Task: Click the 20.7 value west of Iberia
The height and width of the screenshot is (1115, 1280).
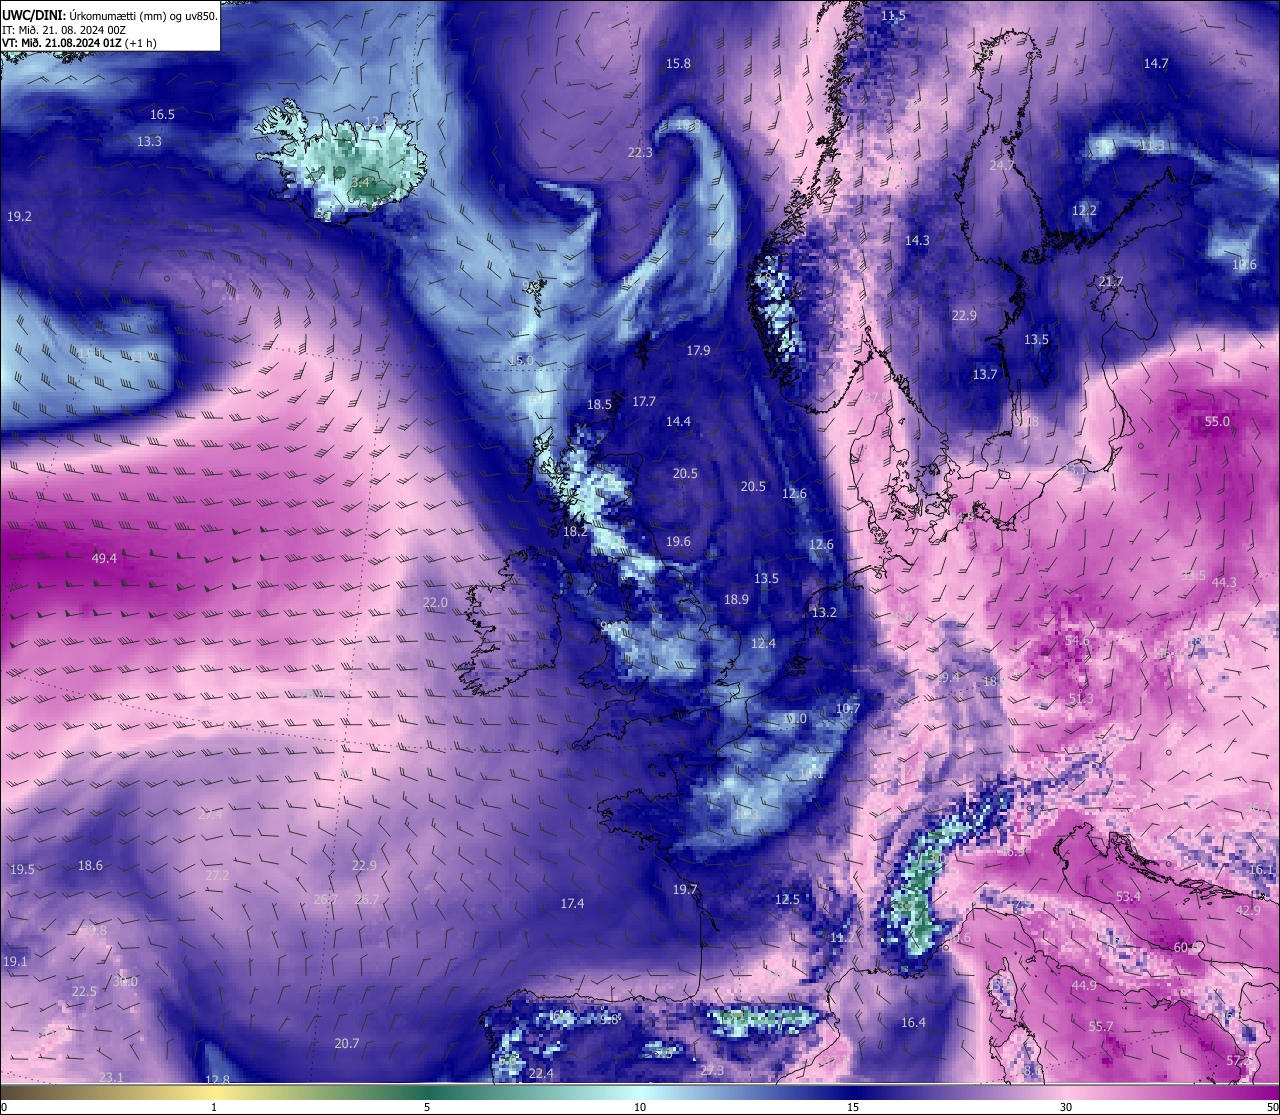Action: pos(346,1044)
